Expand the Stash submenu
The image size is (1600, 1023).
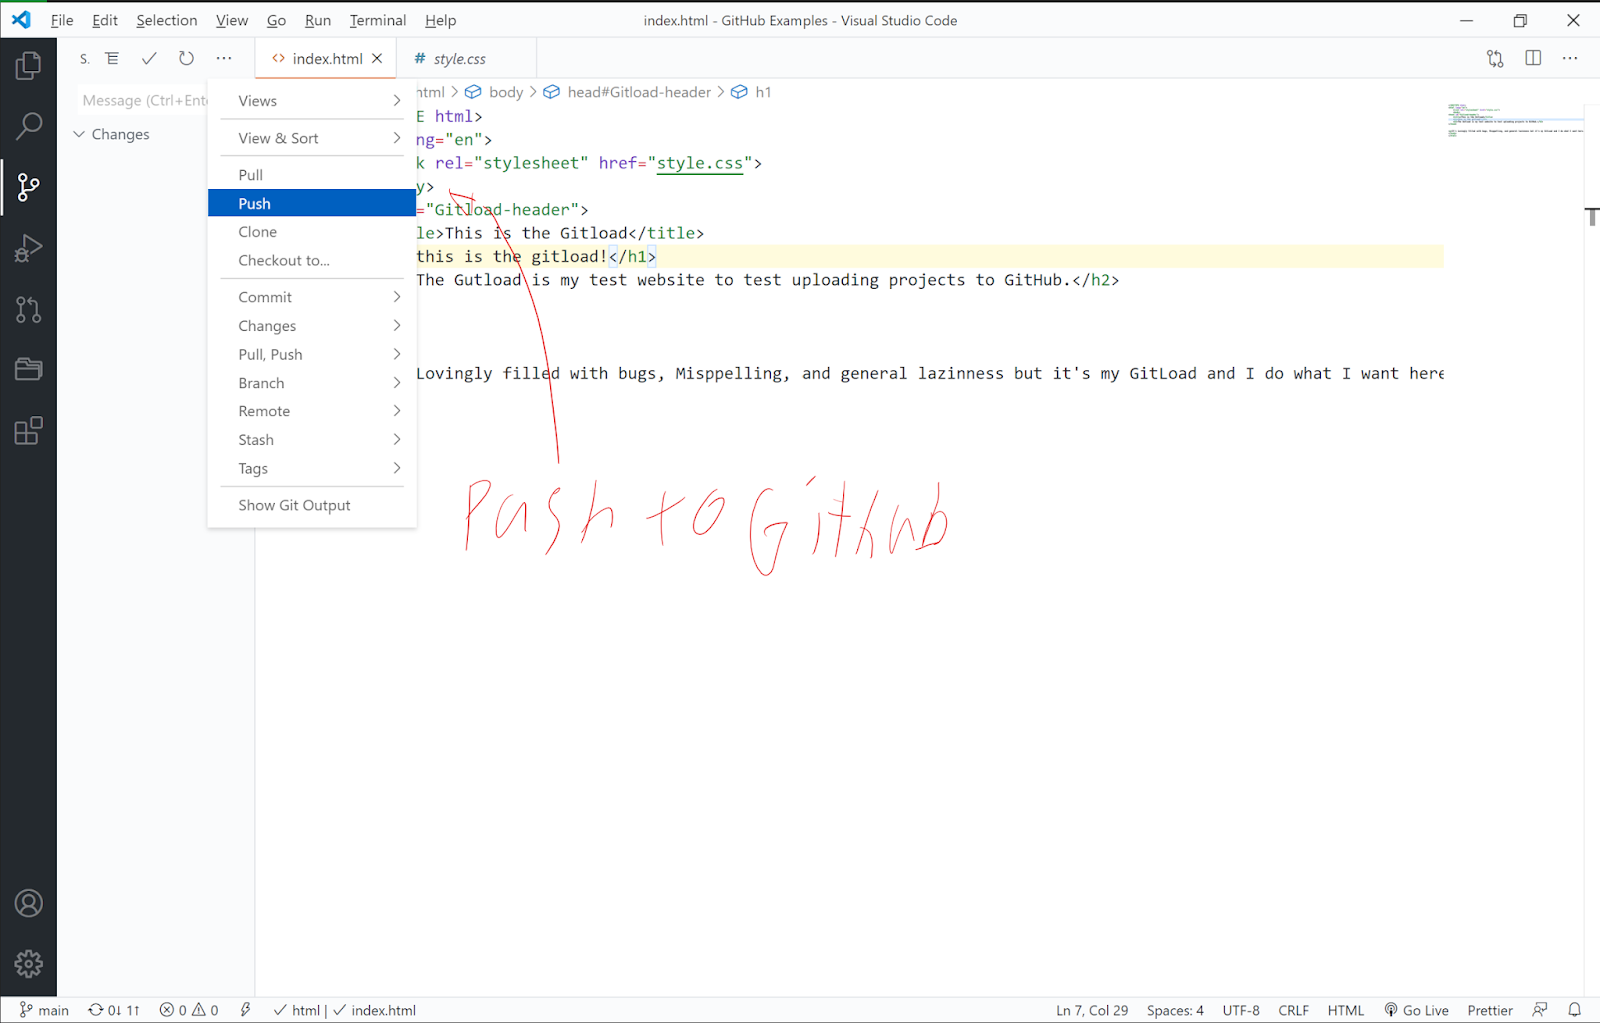coord(312,440)
